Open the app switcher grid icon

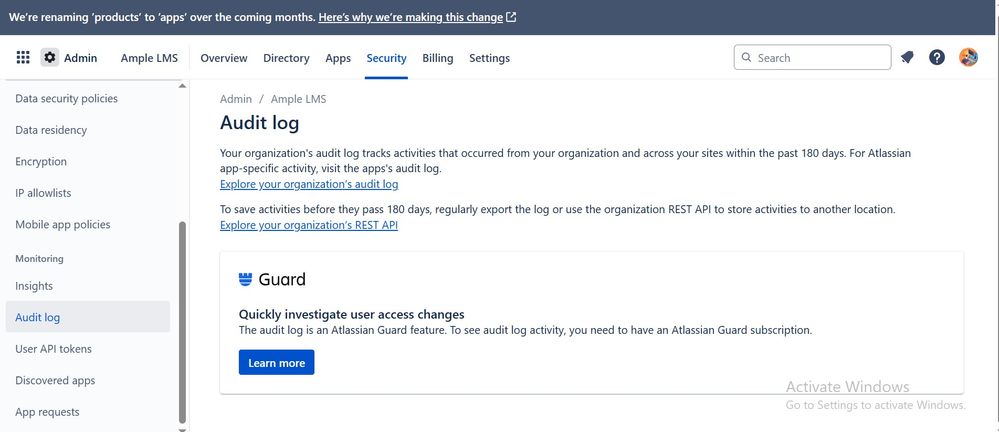pyautogui.click(x=23, y=57)
